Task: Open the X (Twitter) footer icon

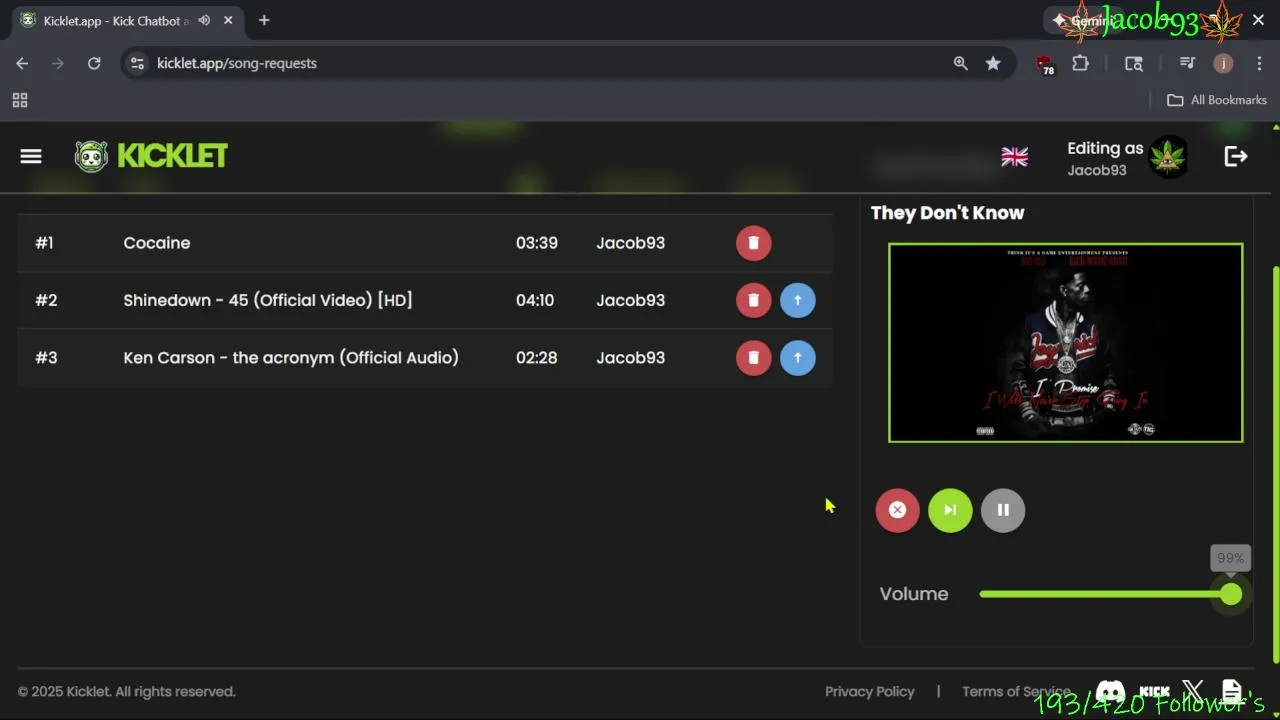Action: [x=1193, y=691]
